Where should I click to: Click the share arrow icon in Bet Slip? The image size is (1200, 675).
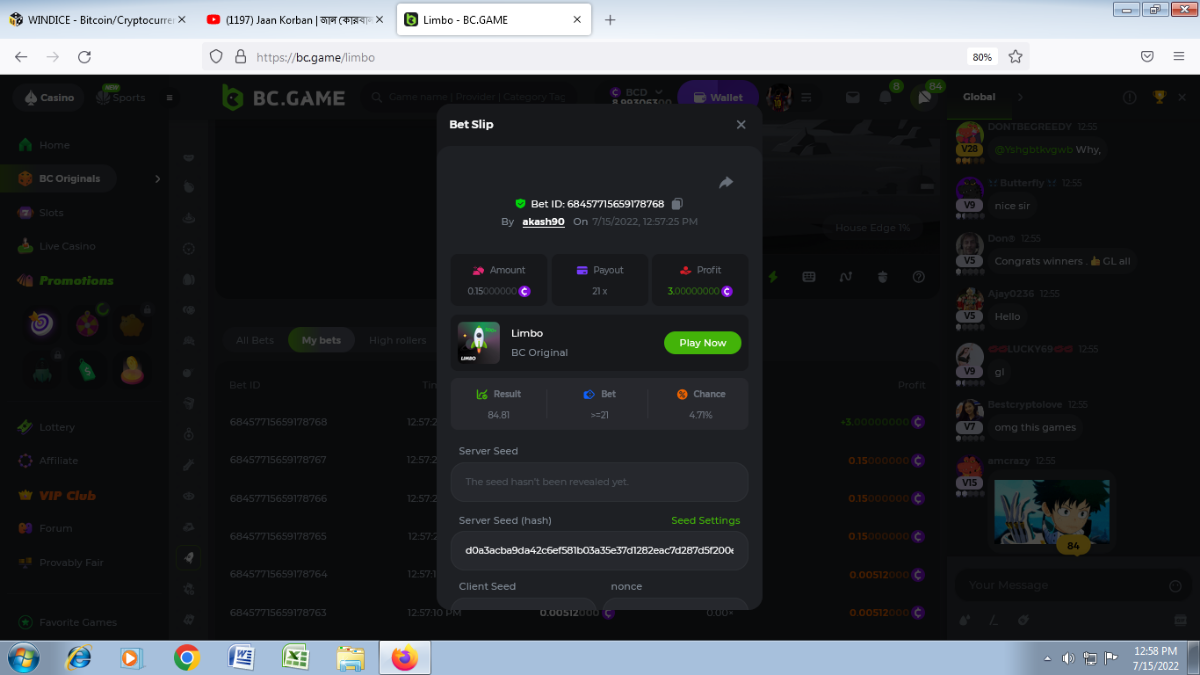click(726, 182)
